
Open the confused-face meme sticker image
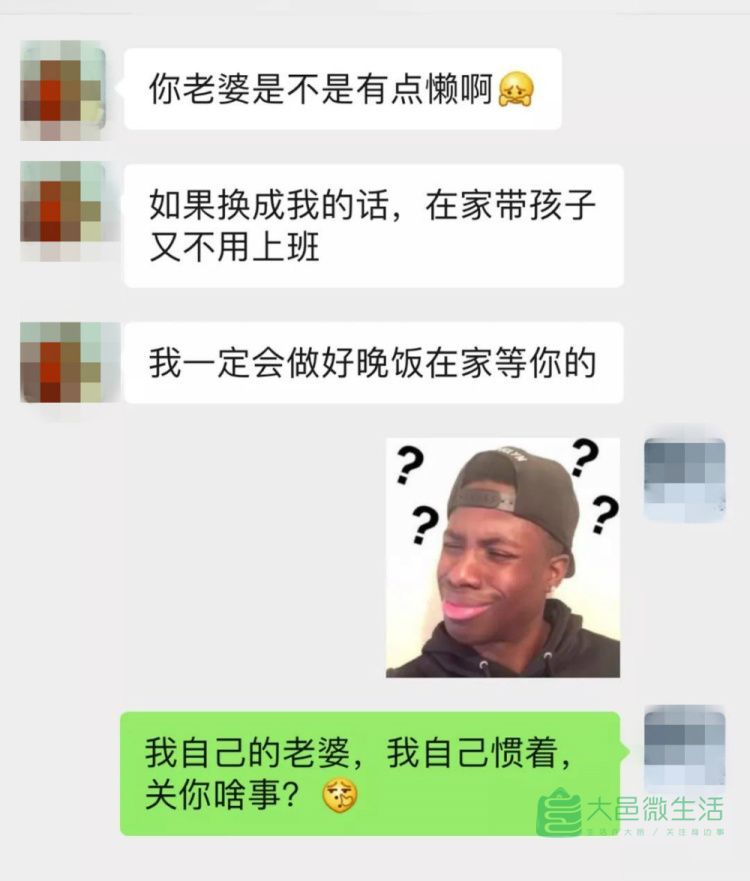(x=503, y=558)
